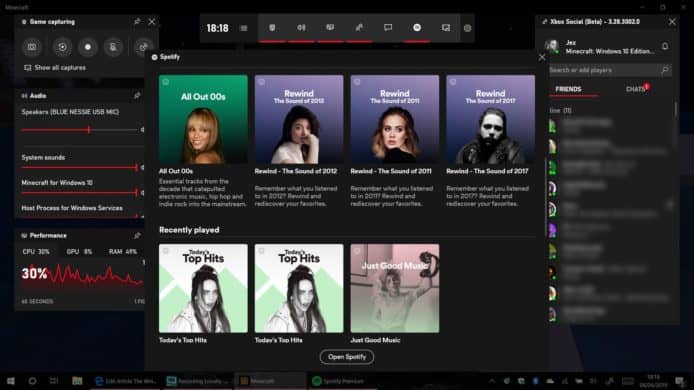Adjust the System sounds volume slider
The image size is (694, 390).
coord(80,167)
